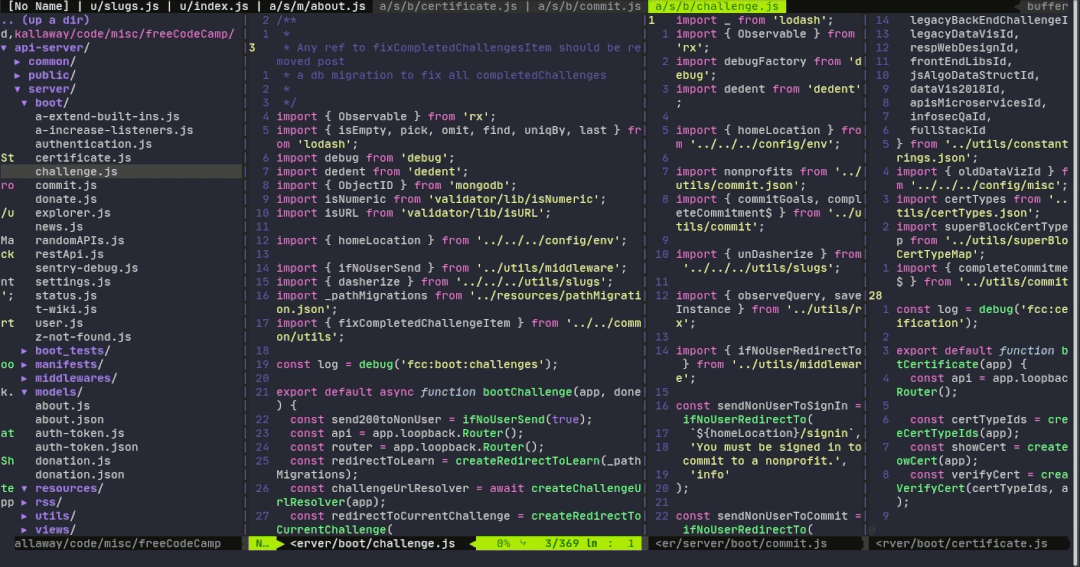The width and height of the screenshot is (1080, 567).
Task: Switch to the u/slugs.js tab
Action: (x=125, y=6)
